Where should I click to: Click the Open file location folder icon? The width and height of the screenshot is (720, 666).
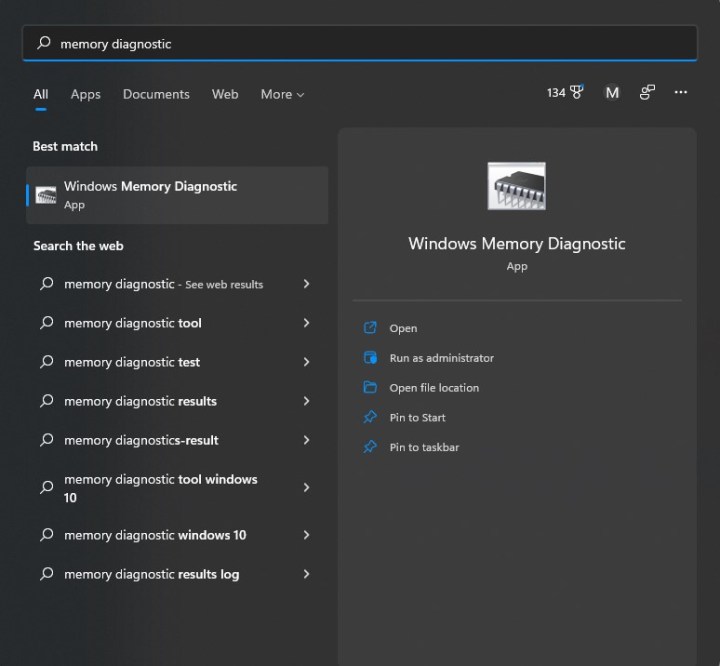click(370, 388)
